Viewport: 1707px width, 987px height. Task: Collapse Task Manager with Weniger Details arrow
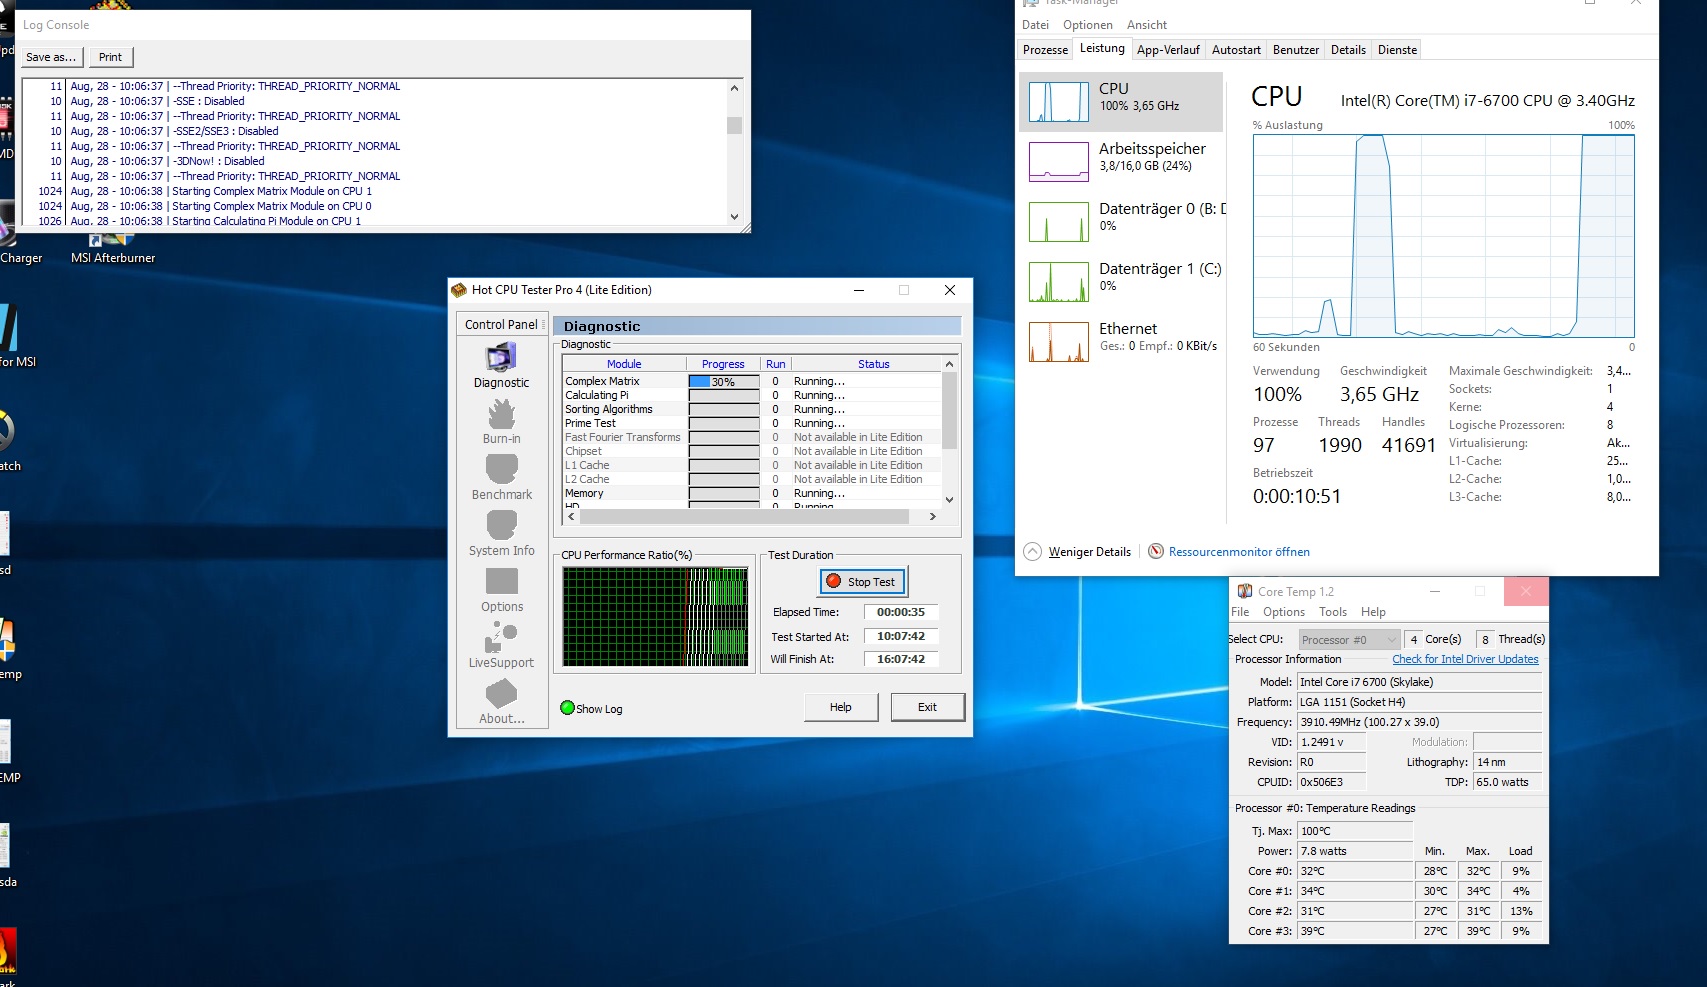click(x=1033, y=552)
